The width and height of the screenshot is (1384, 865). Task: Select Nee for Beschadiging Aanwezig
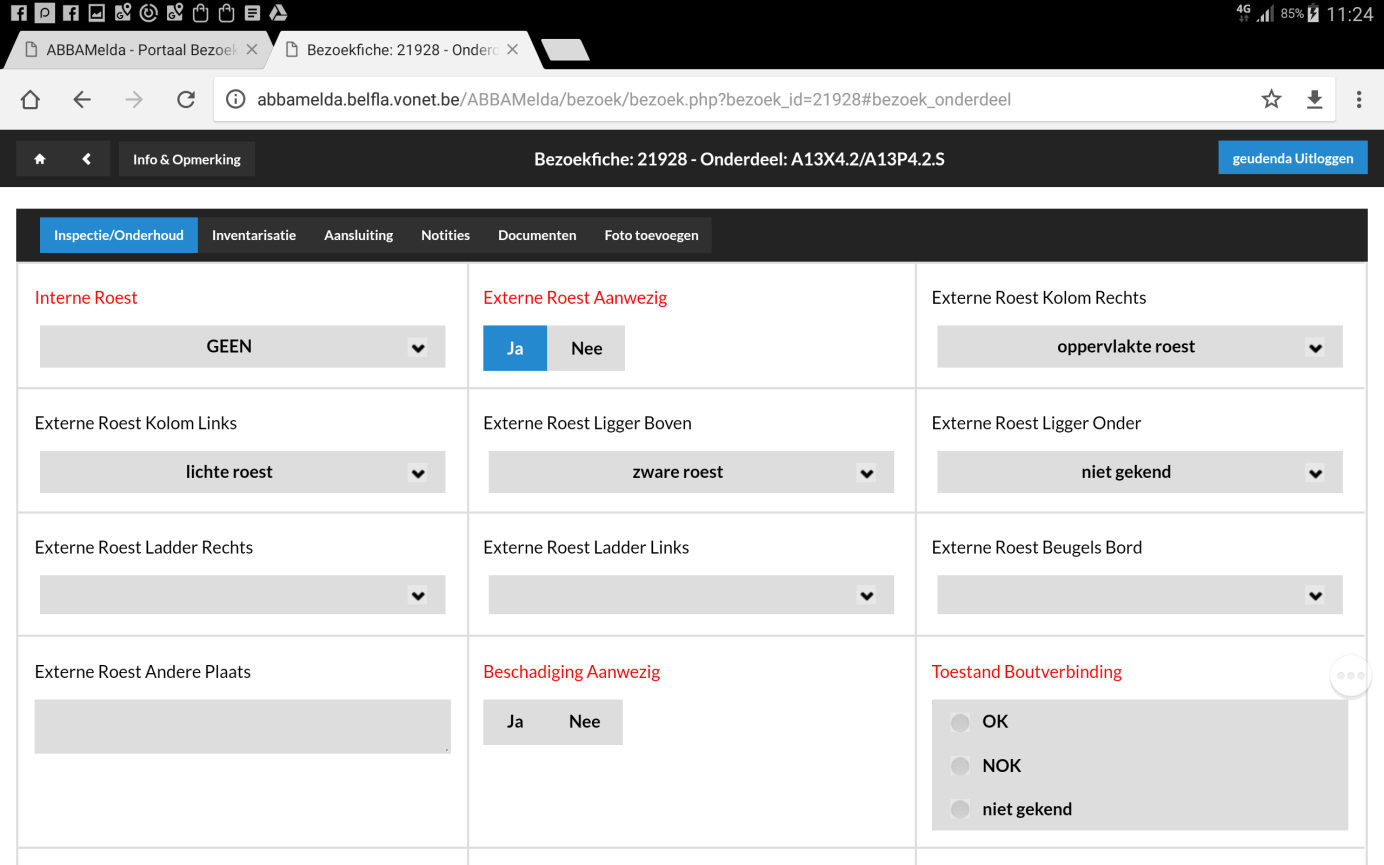pyautogui.click(x=585, y=722)
